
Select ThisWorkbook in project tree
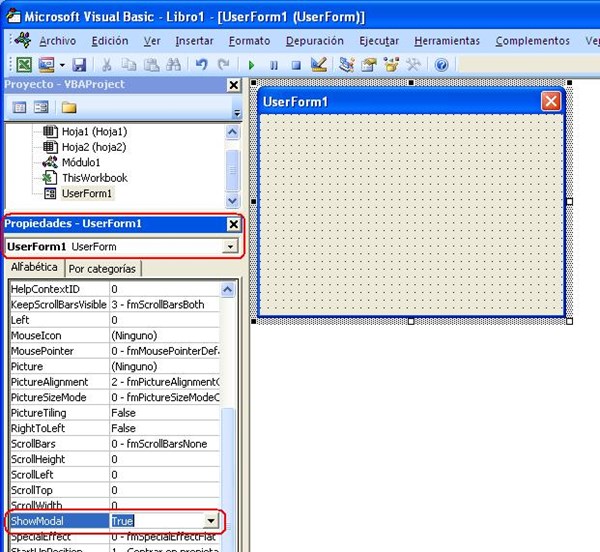pos(95,178)
